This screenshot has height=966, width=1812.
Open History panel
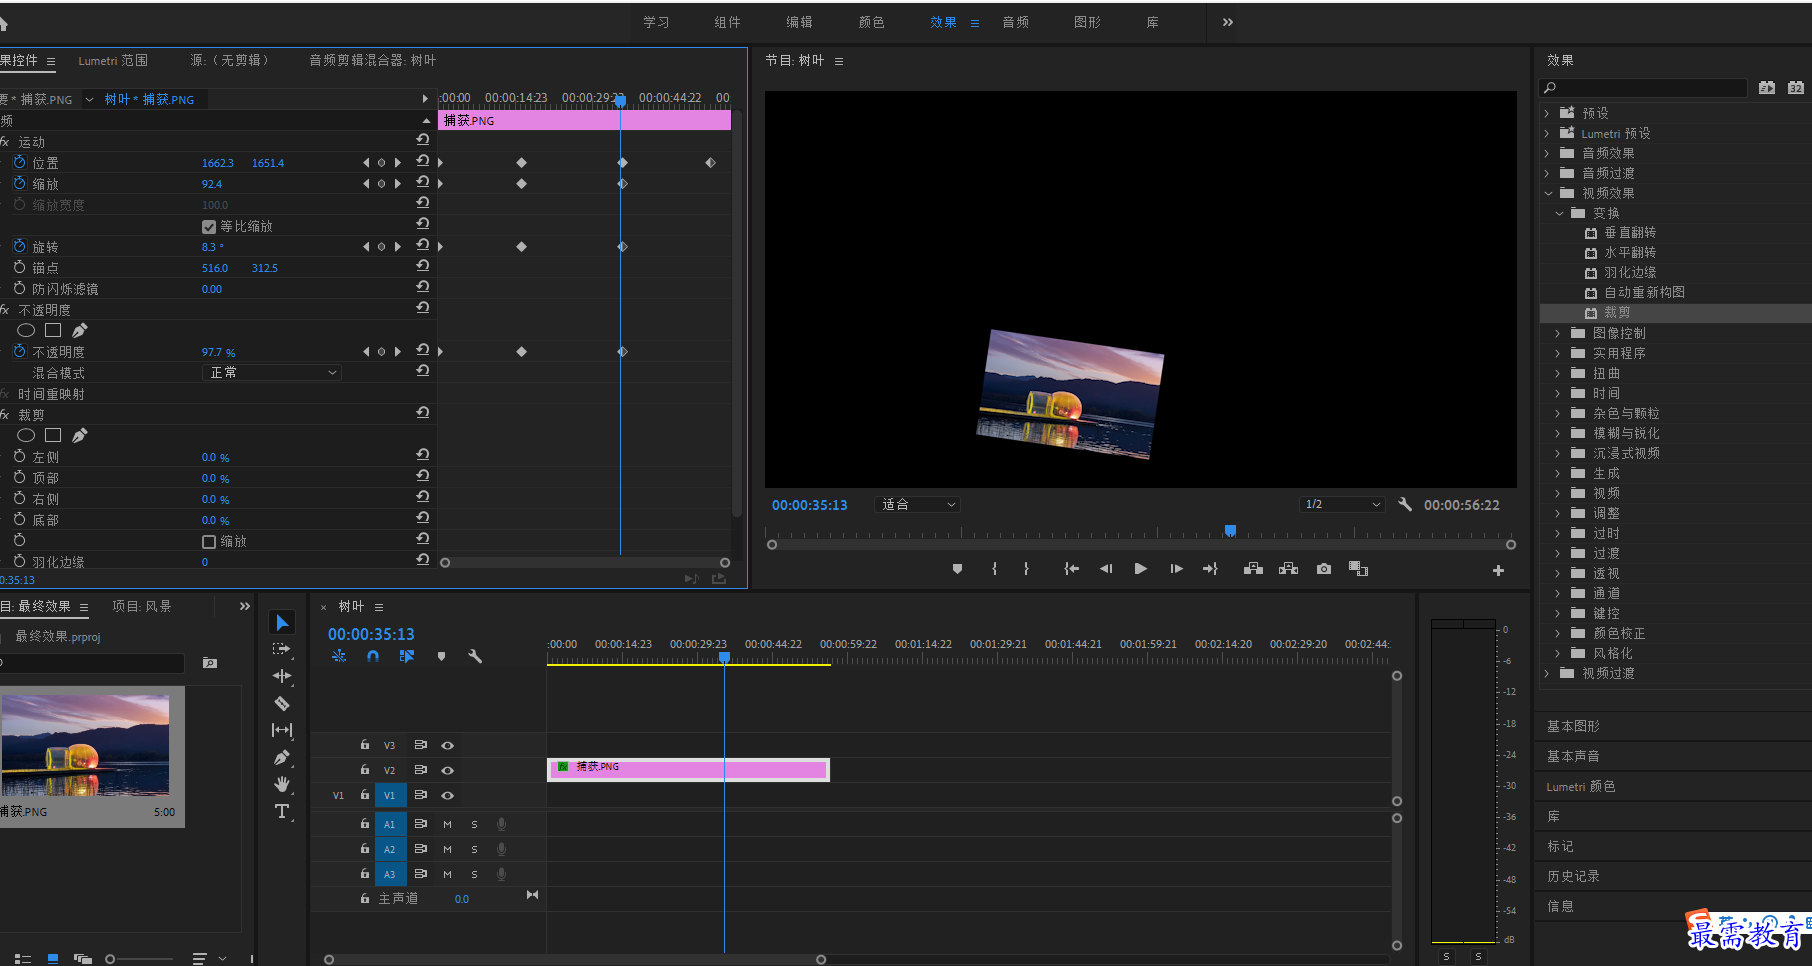coord(1573,876)
